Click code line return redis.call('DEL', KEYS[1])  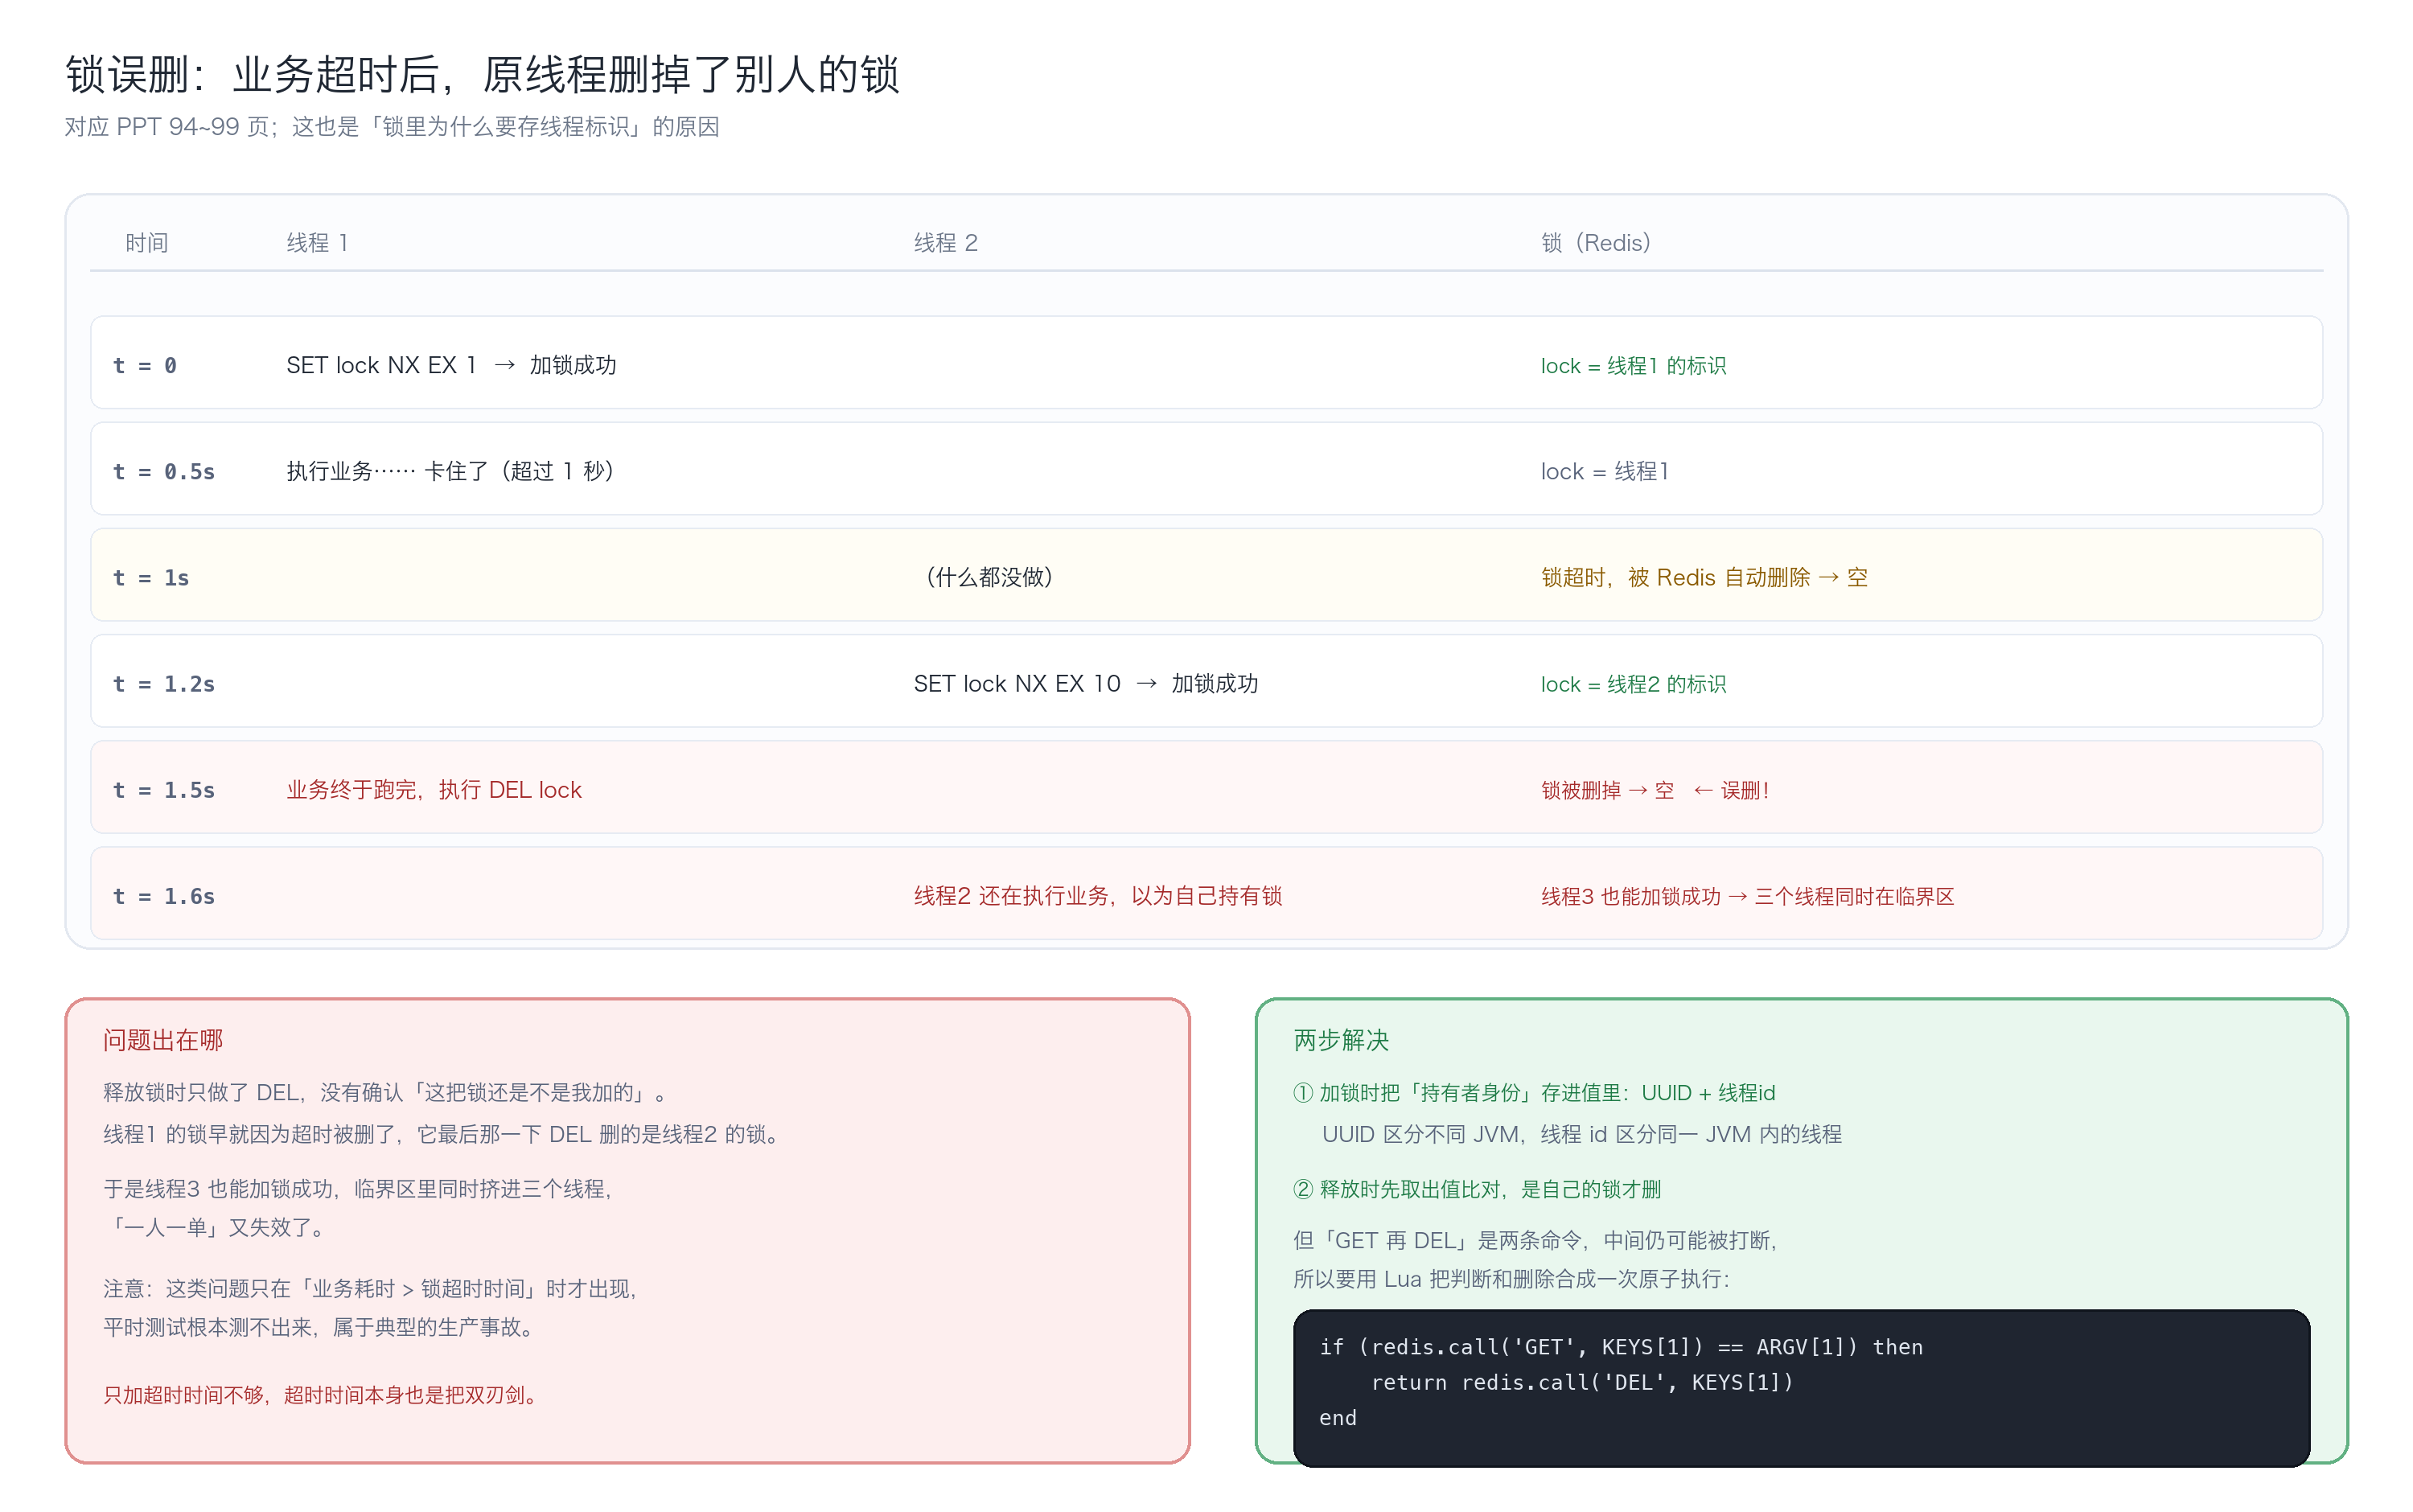[x=1582, y=1382]
